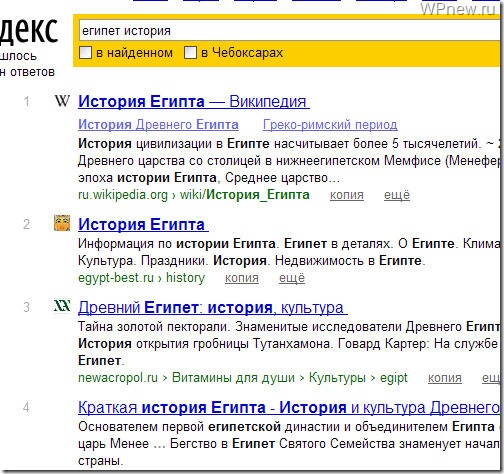This screenshot has width=504, height=474.
Task: Open the second result "История Египта"
Action: [x=143, y=224]
